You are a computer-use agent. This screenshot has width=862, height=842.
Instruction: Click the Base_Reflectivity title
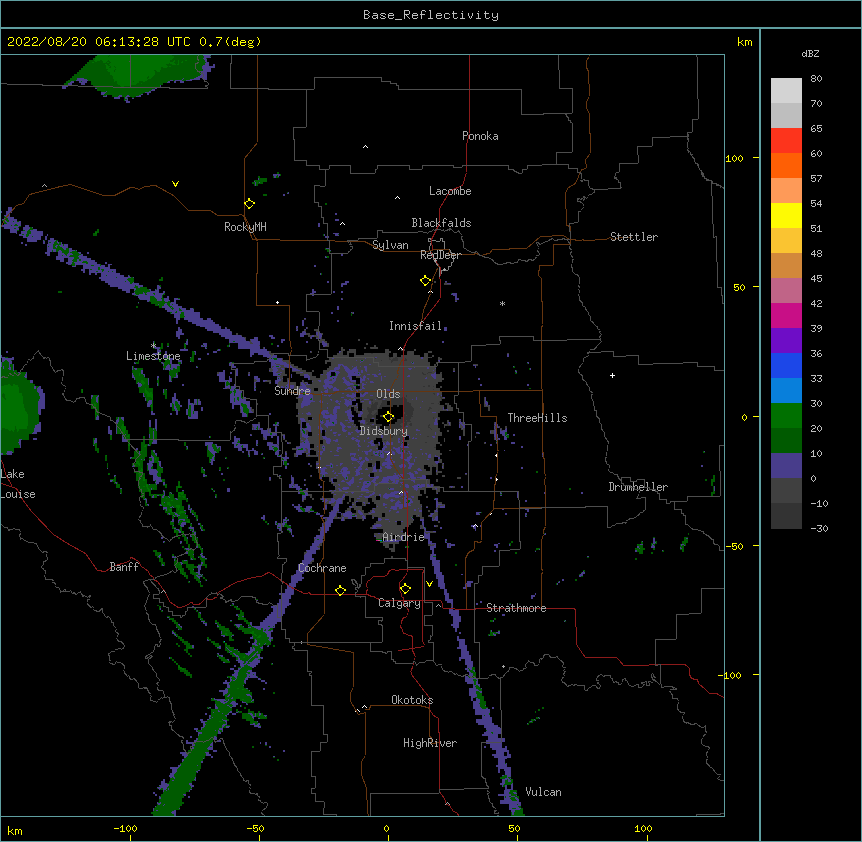click(x=431, y=15)
